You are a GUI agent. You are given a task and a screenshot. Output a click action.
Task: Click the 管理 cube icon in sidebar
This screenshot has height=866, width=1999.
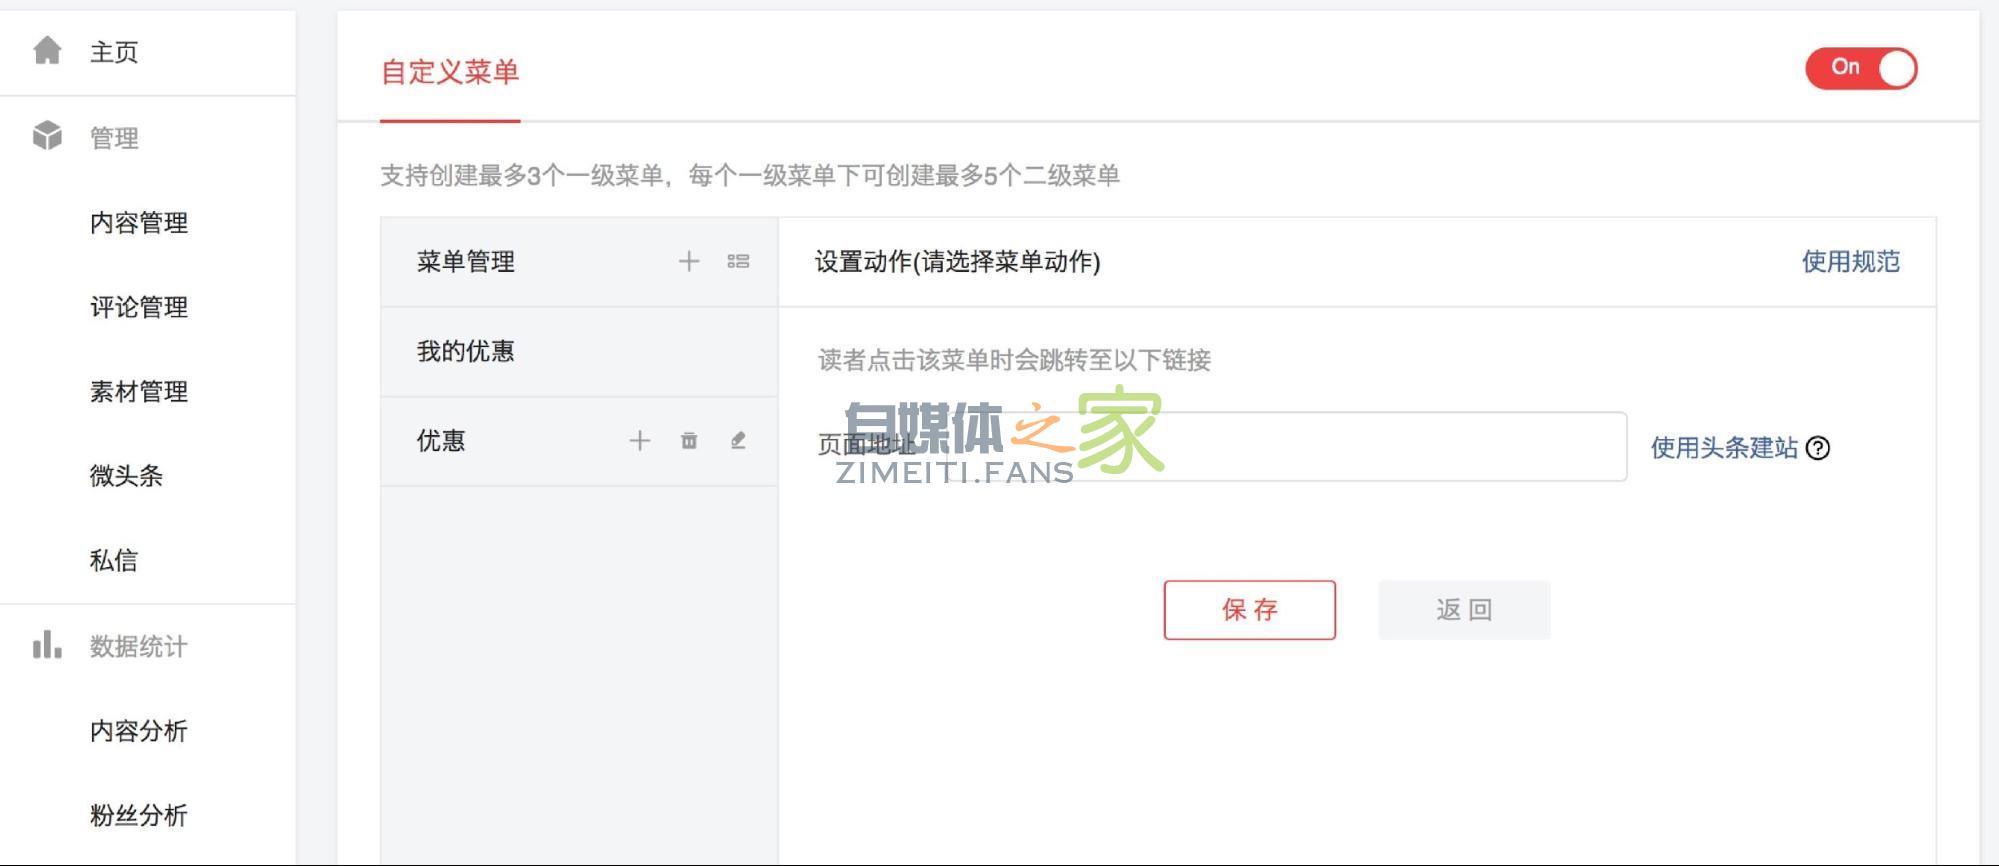pyautogui.click(x=47, y=137)
